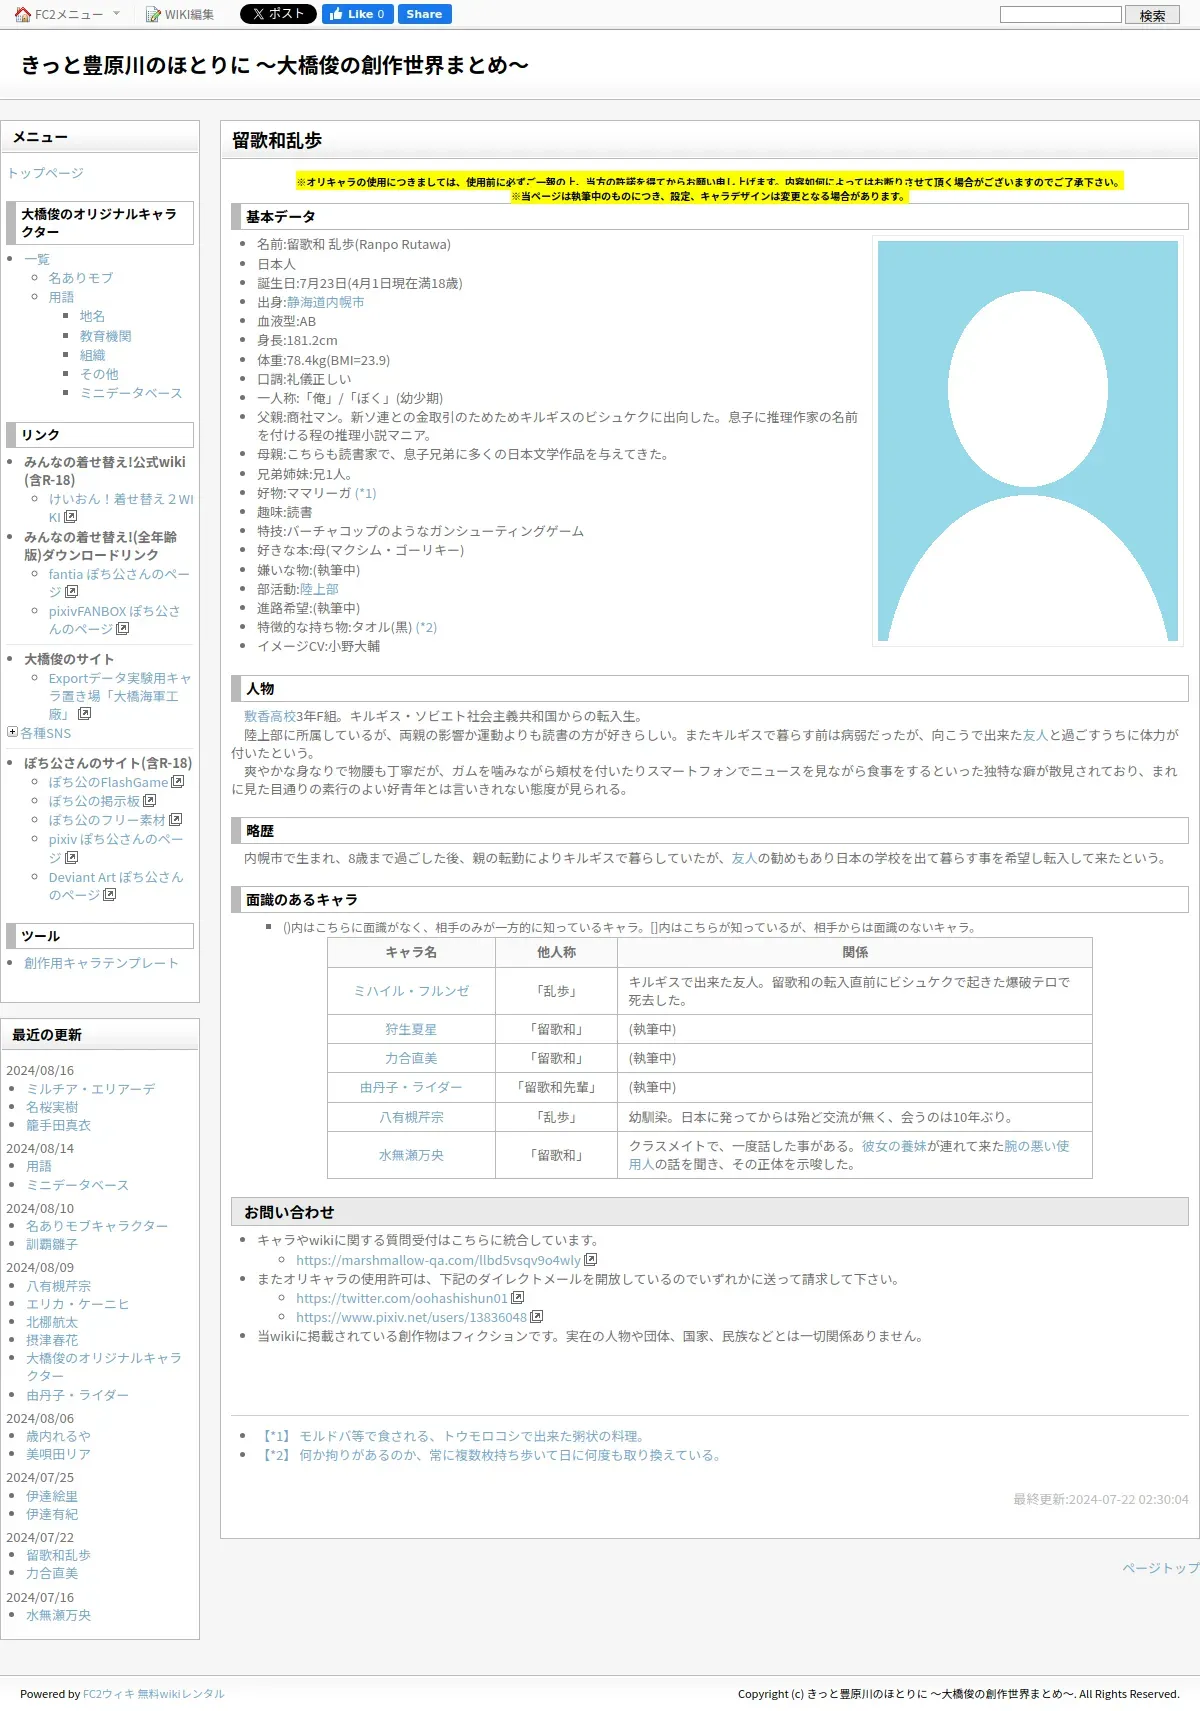Open 名桜実樹 in recent updates
1200x1711 pixels.
(x=52, y=1107)
